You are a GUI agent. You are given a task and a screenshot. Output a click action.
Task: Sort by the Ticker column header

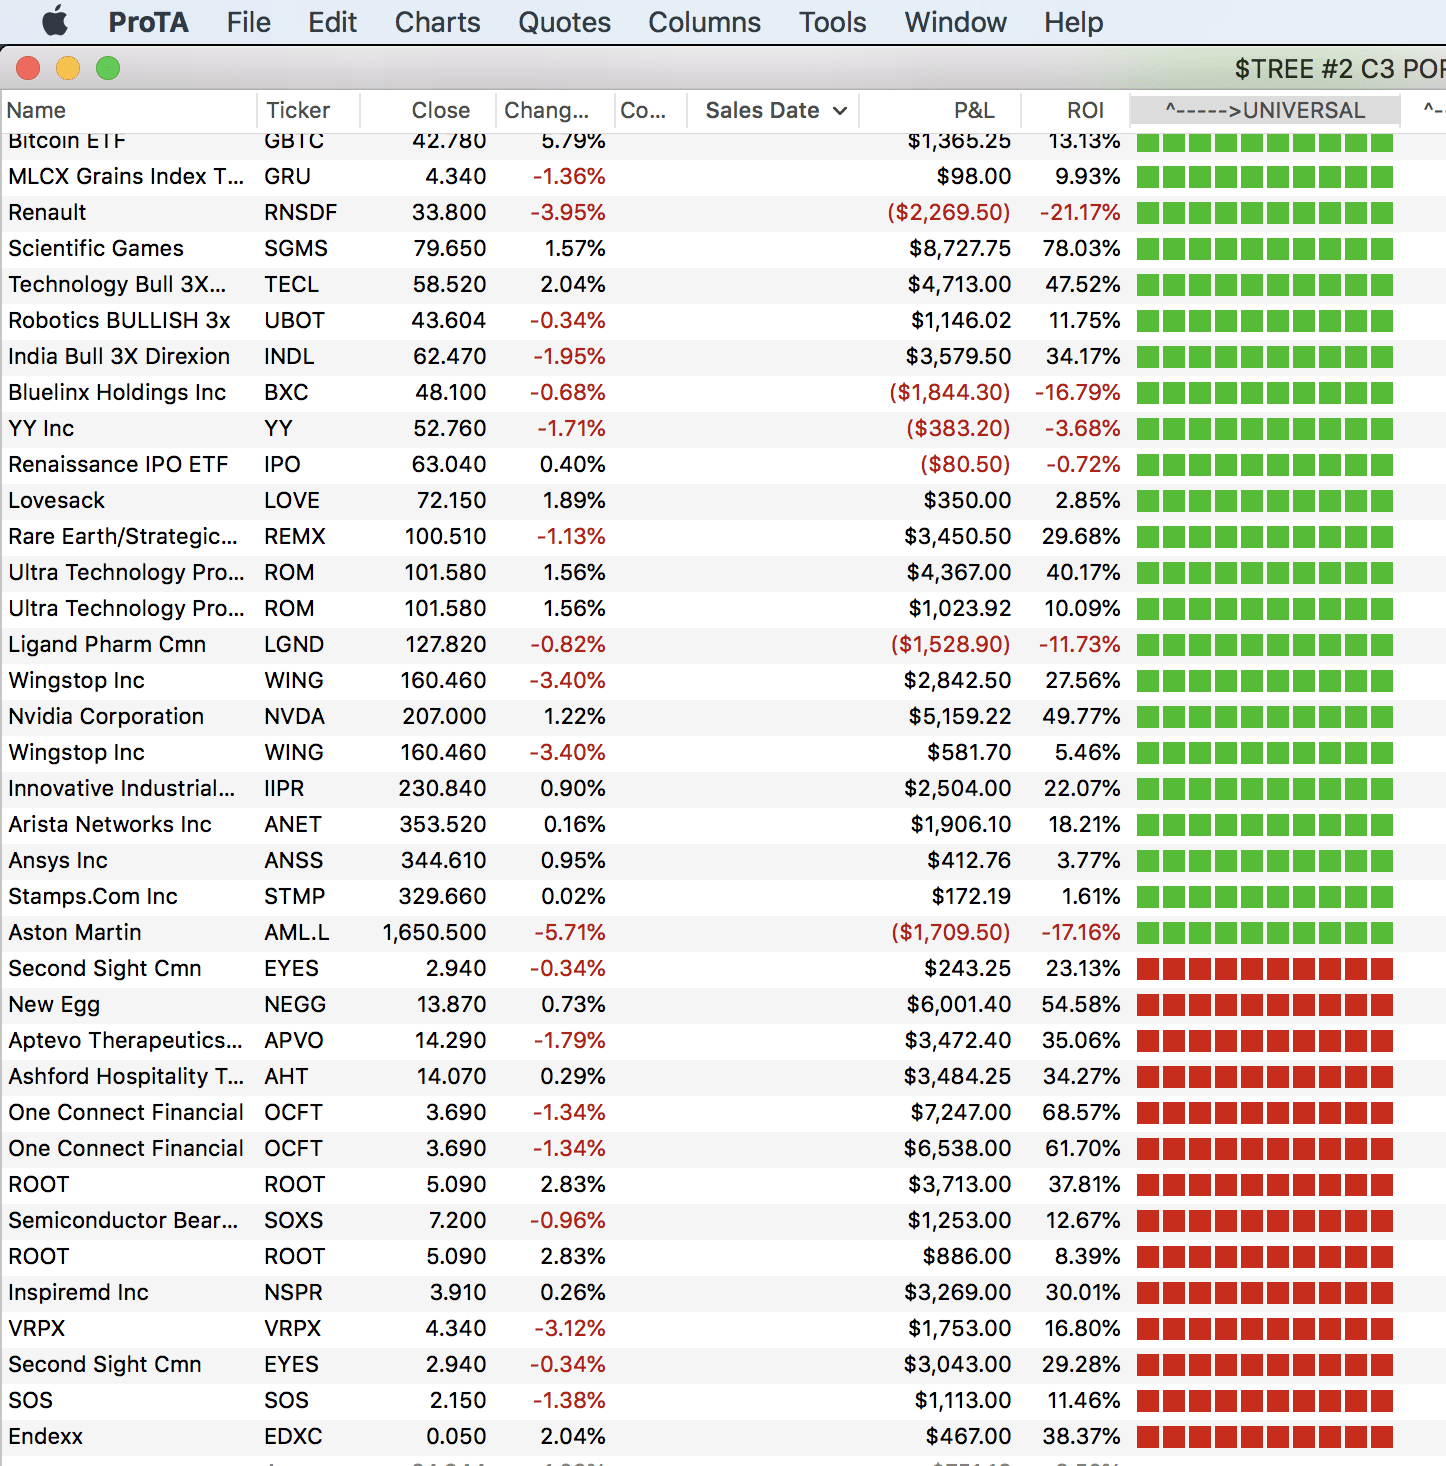tap(308, 110)
